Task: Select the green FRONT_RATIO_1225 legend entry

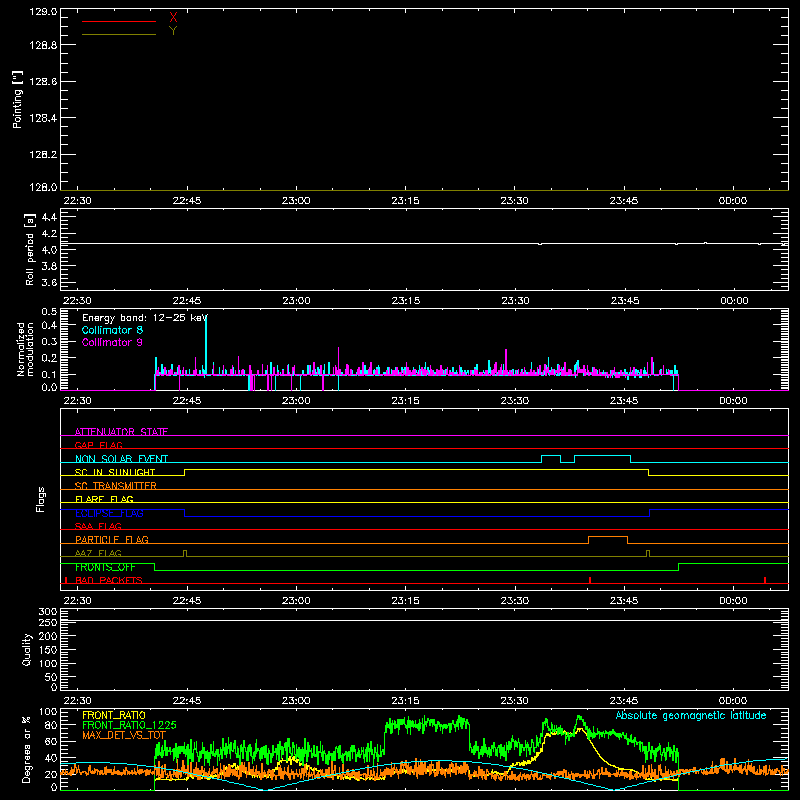Action: click(x=129, y=725)
